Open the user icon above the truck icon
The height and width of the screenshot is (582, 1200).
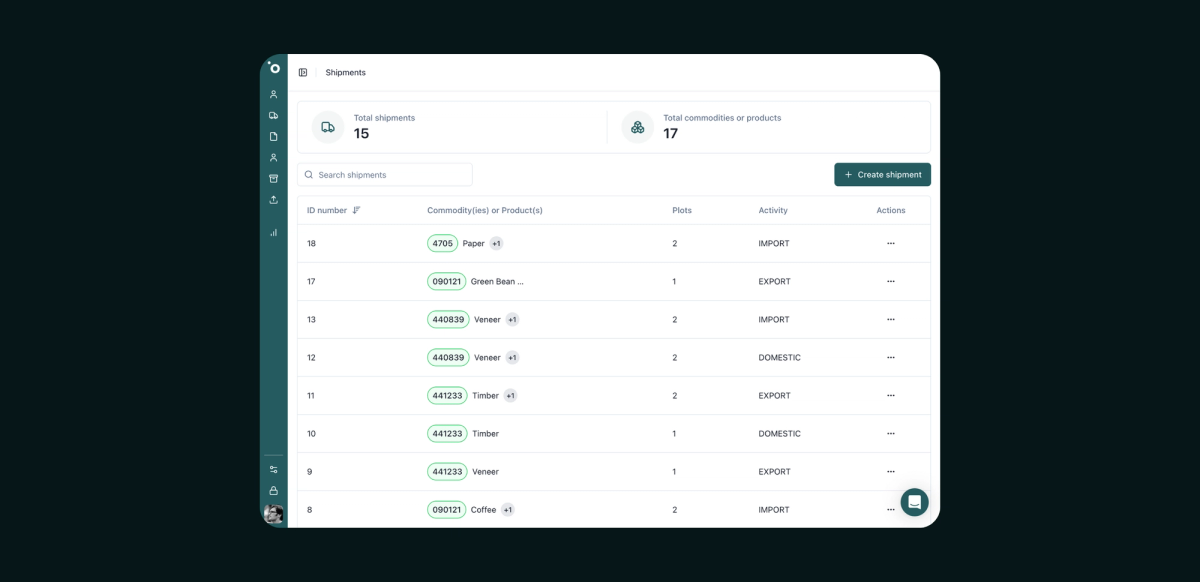click(274, 94)
